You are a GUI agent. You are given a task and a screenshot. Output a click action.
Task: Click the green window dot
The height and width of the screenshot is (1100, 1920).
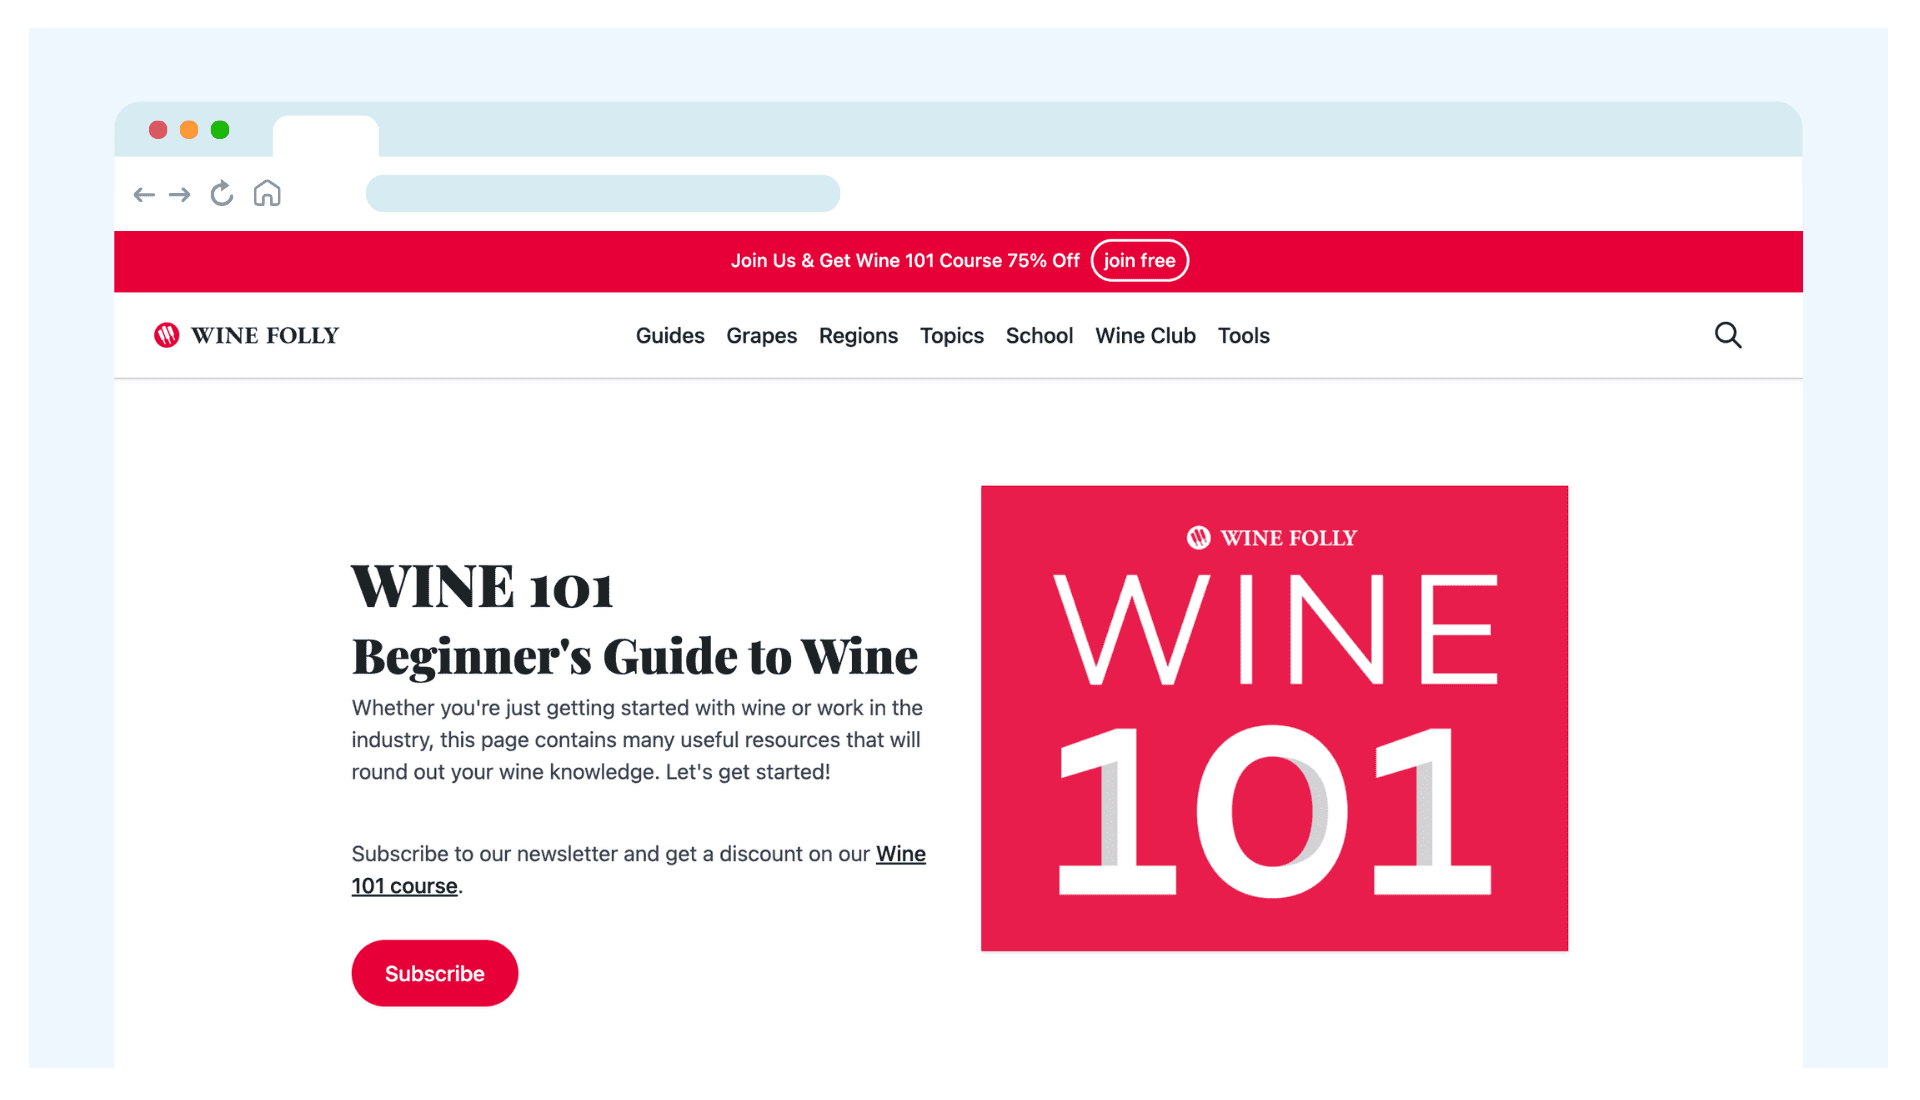220,130
